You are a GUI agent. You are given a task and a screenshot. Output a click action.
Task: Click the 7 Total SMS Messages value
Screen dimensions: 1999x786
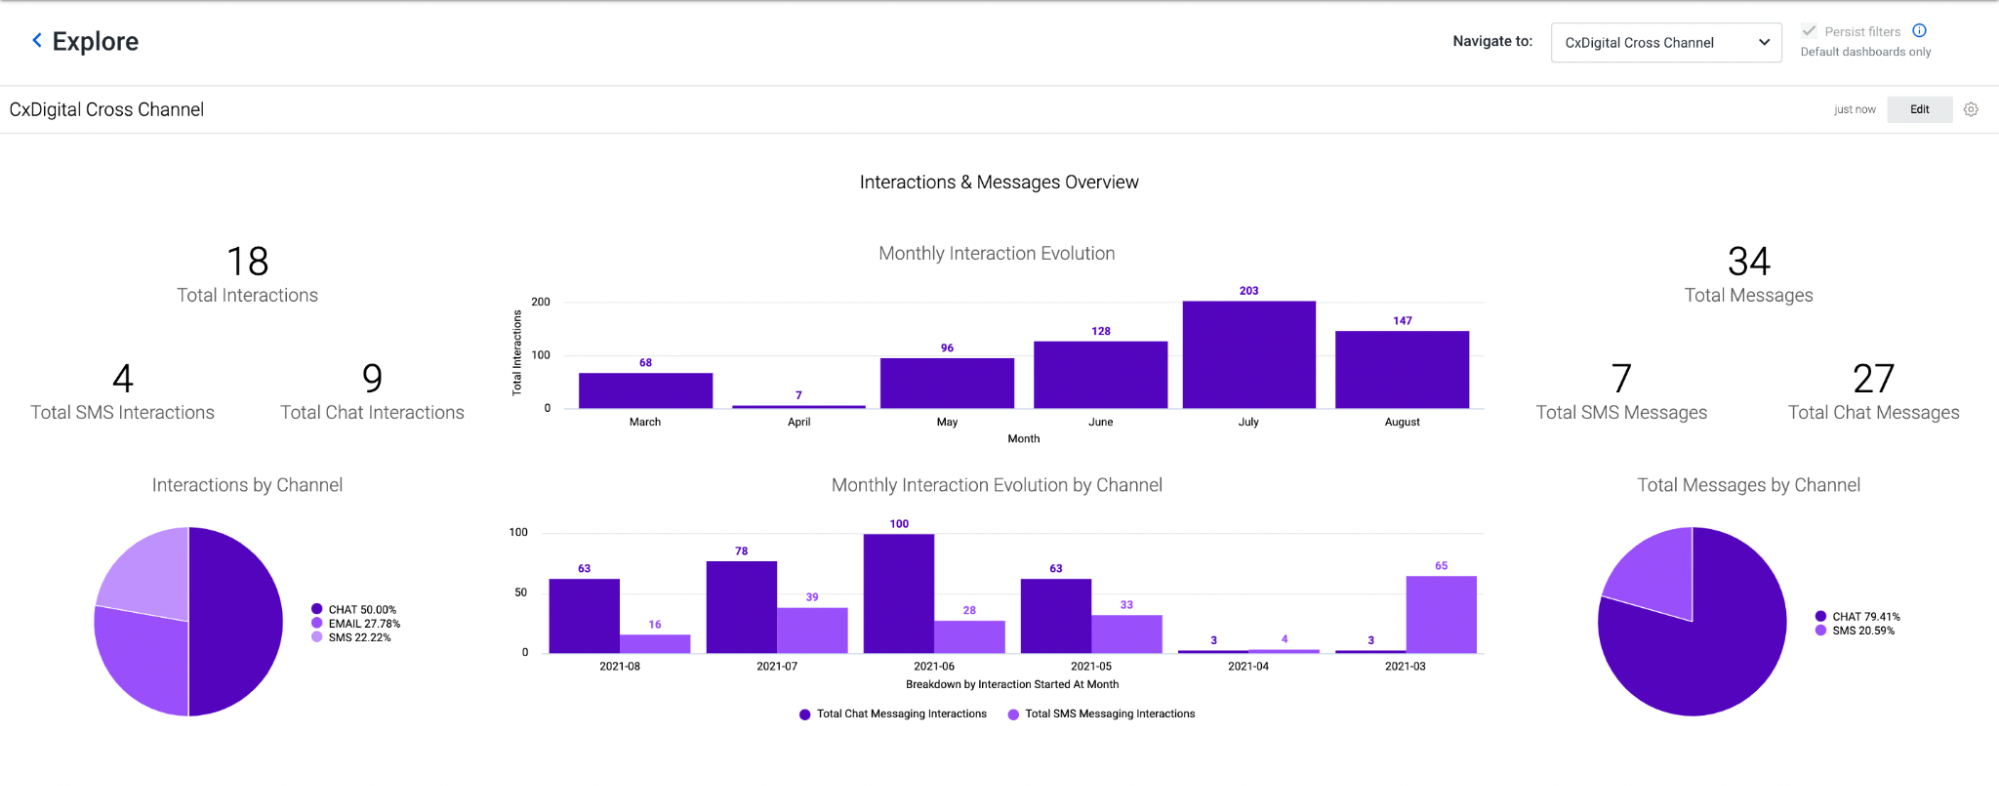pos(1621,378)
